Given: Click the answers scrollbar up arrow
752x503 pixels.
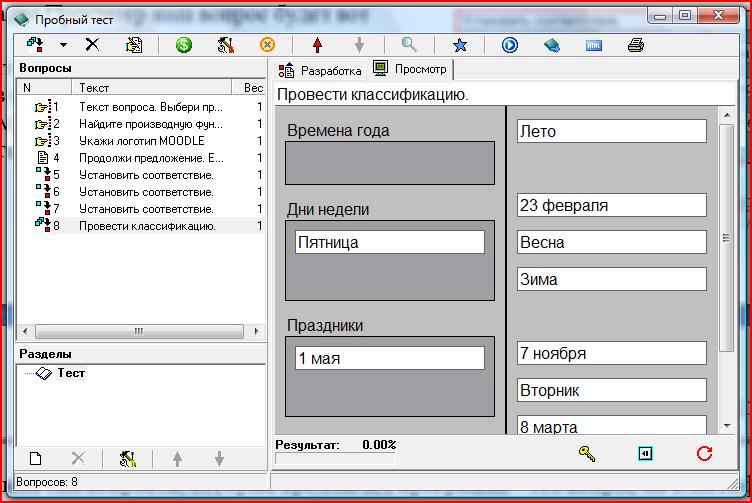Looking at the screenshot, I should (x=727, y=115).
